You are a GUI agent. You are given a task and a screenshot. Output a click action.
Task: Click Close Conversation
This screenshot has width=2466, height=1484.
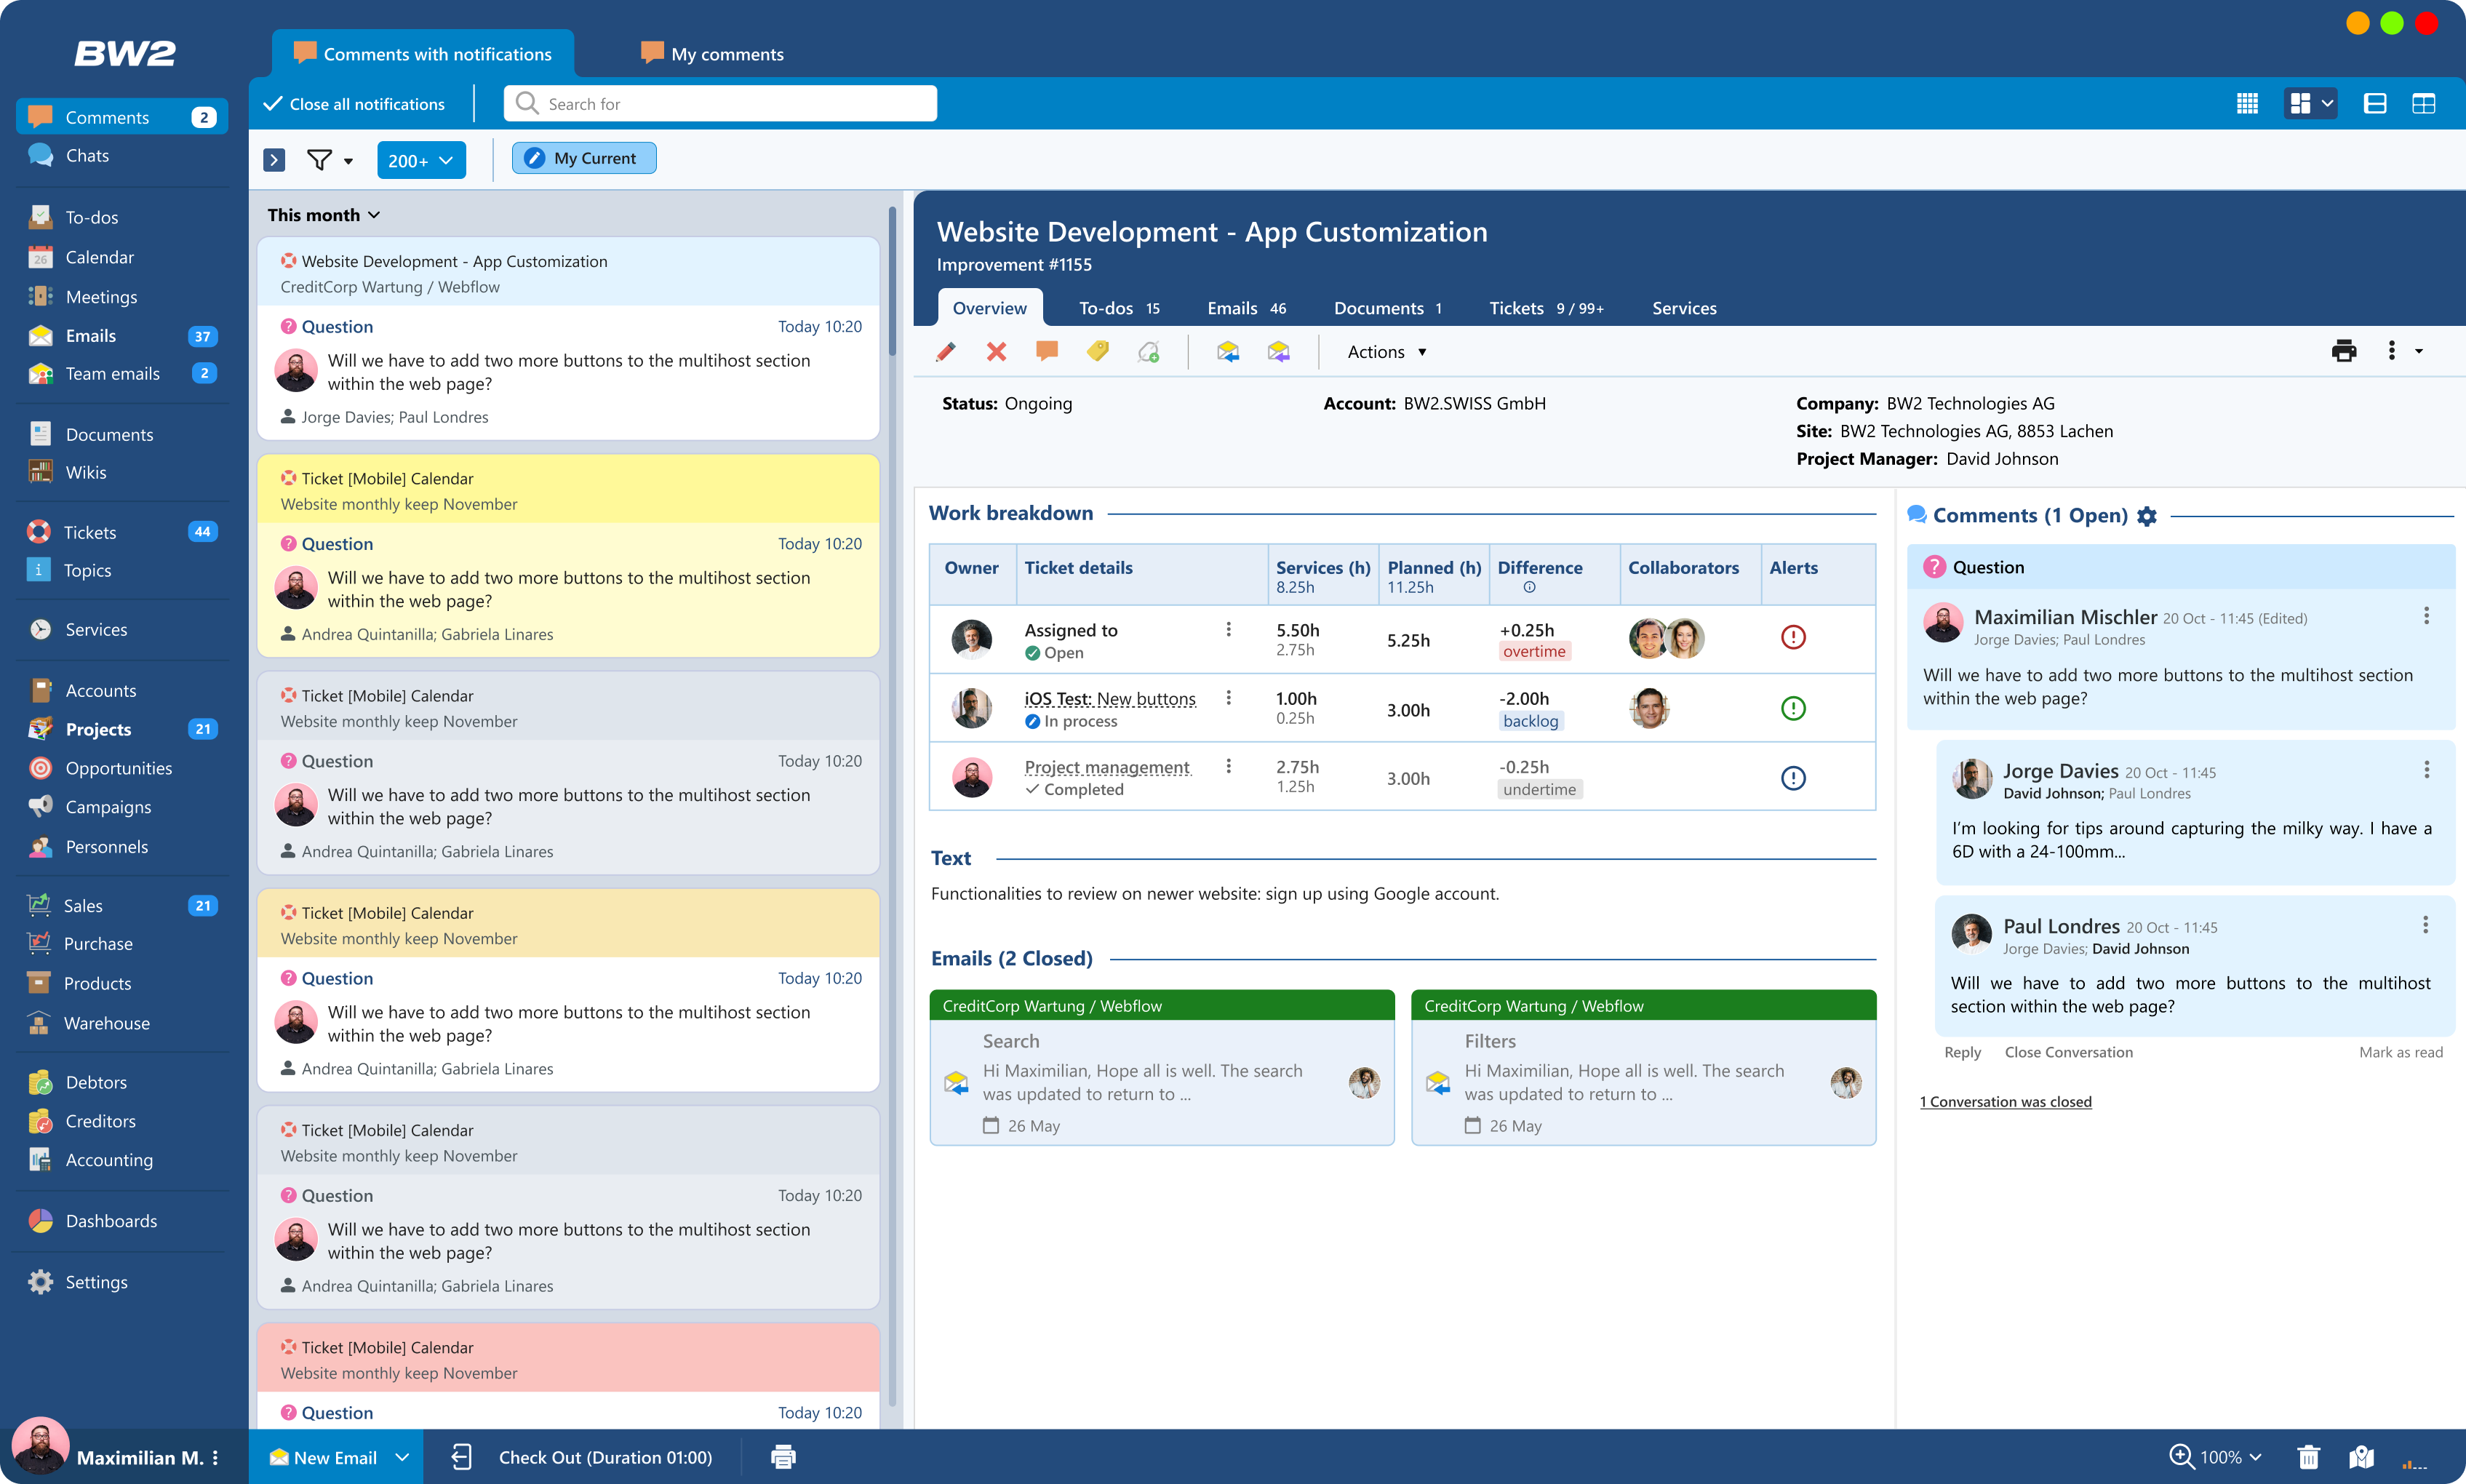click(2068, 1052)
